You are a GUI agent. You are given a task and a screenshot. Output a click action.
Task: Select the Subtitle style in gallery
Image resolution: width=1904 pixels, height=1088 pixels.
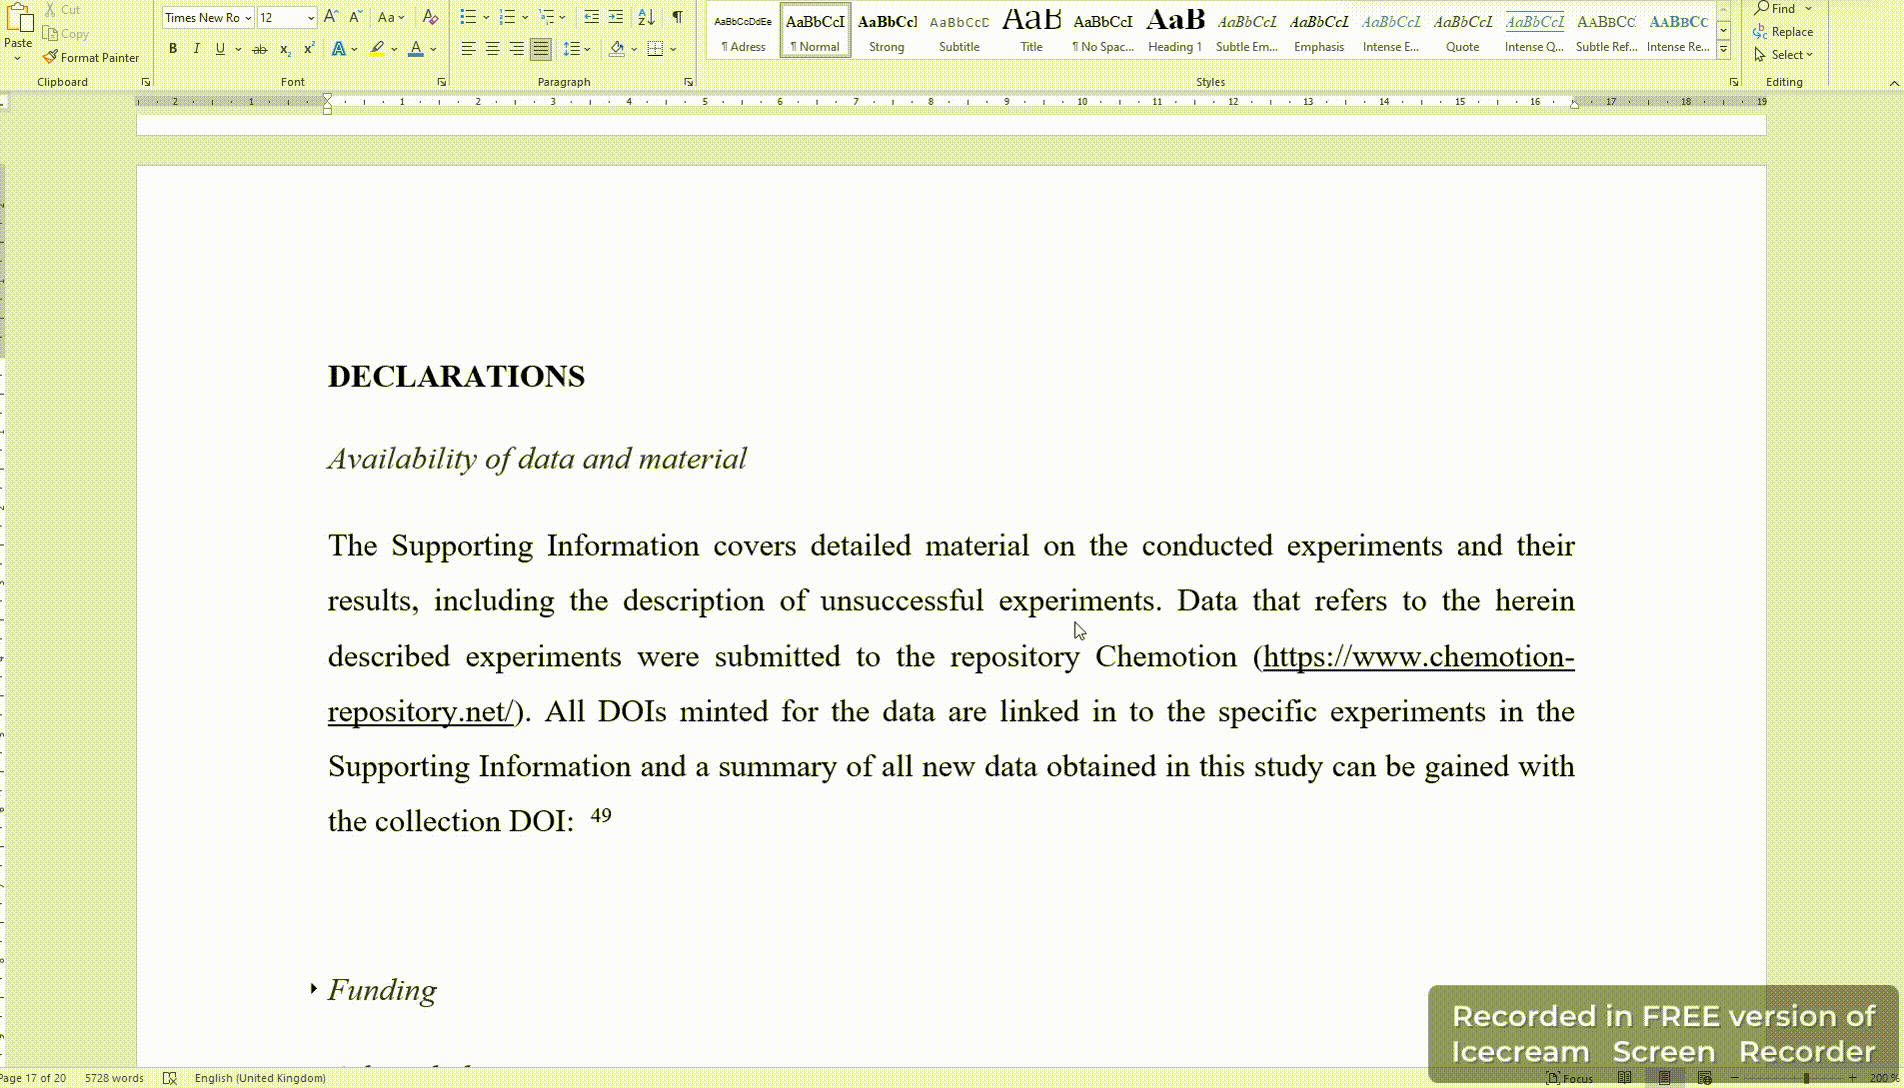tap(958, 30)
